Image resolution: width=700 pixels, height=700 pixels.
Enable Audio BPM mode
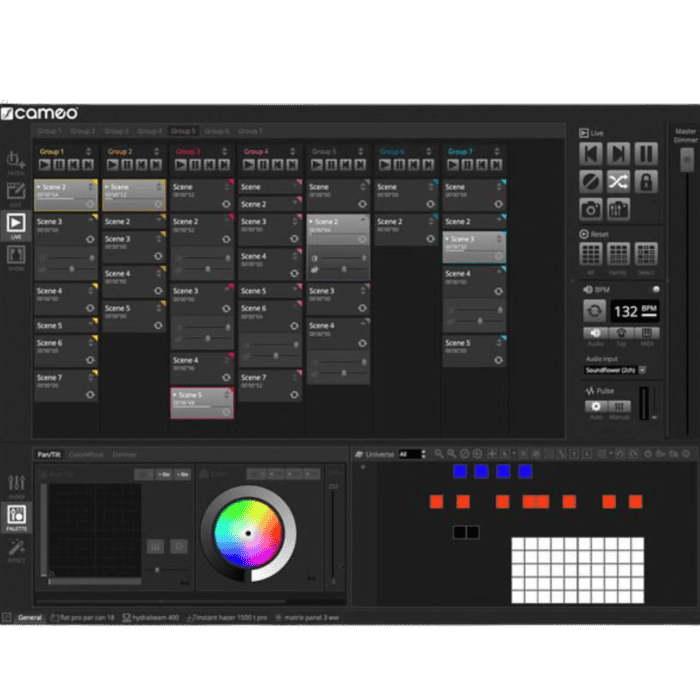pyautogui.click(x=594, y=334)
